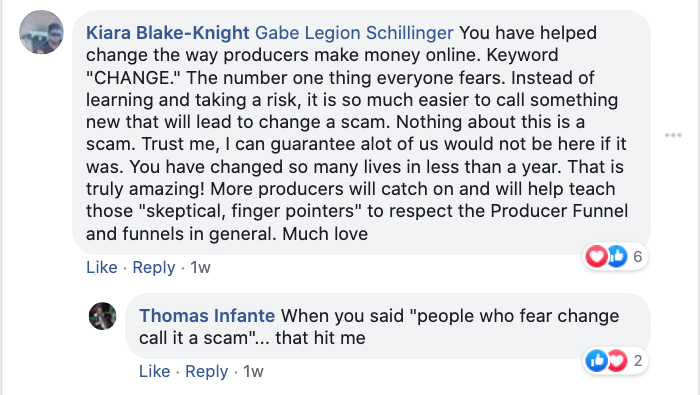Viewport: 700px width, 395px height.
Task: Open the 1w timestamp of Kiara's comment
Action: pyautogui.click(x=200, y=267)
